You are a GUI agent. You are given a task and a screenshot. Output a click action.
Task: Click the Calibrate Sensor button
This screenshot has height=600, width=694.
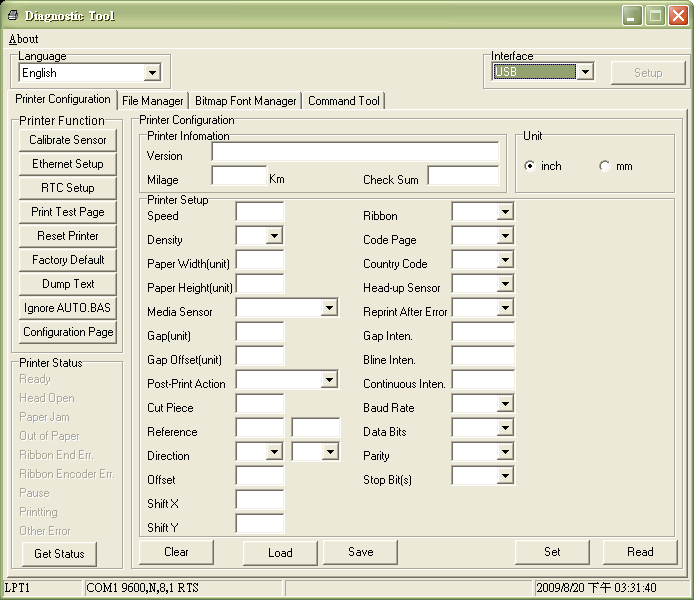click(x=68, y=140)
